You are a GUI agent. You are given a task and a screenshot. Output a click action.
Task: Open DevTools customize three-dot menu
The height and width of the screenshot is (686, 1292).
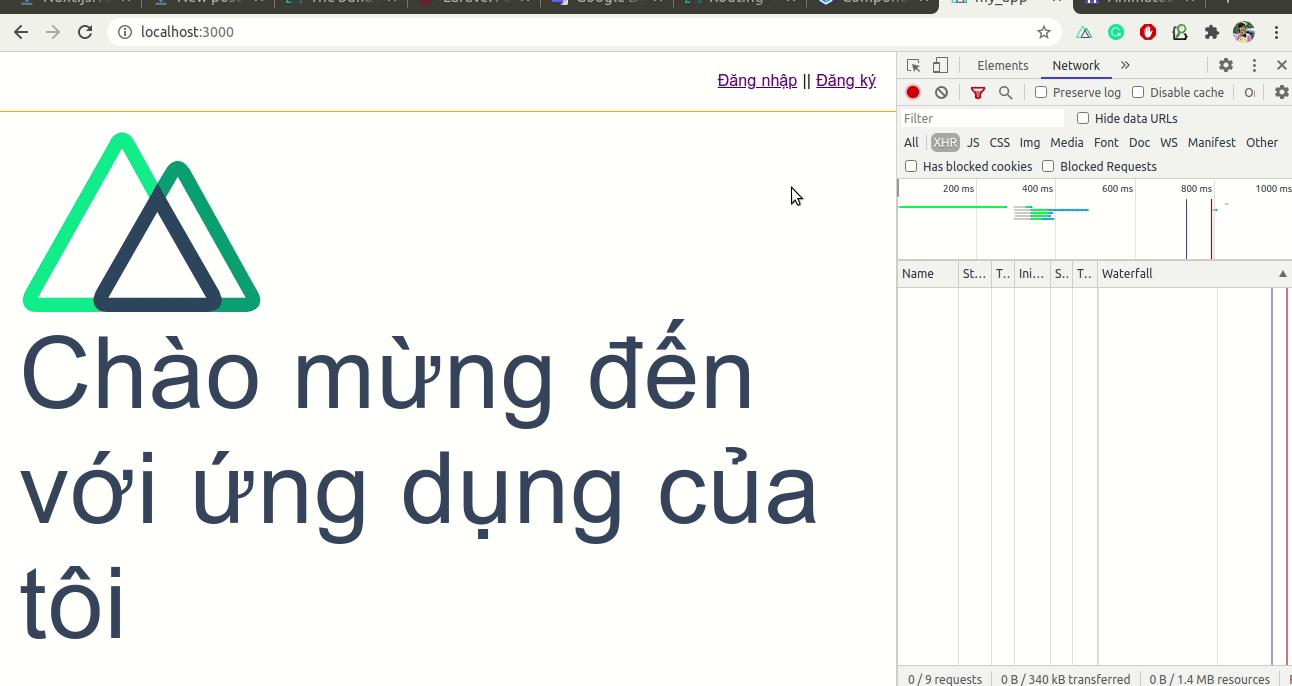1254,65
